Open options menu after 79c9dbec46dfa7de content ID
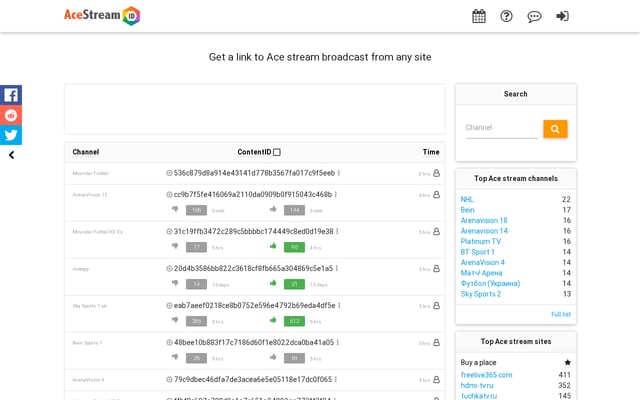Screen dimensions: 640x400 (x=336, y=380)
